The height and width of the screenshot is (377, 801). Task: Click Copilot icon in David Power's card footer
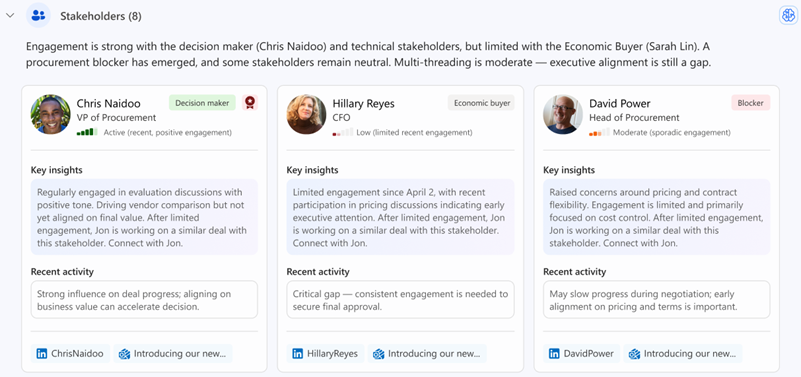634,354
